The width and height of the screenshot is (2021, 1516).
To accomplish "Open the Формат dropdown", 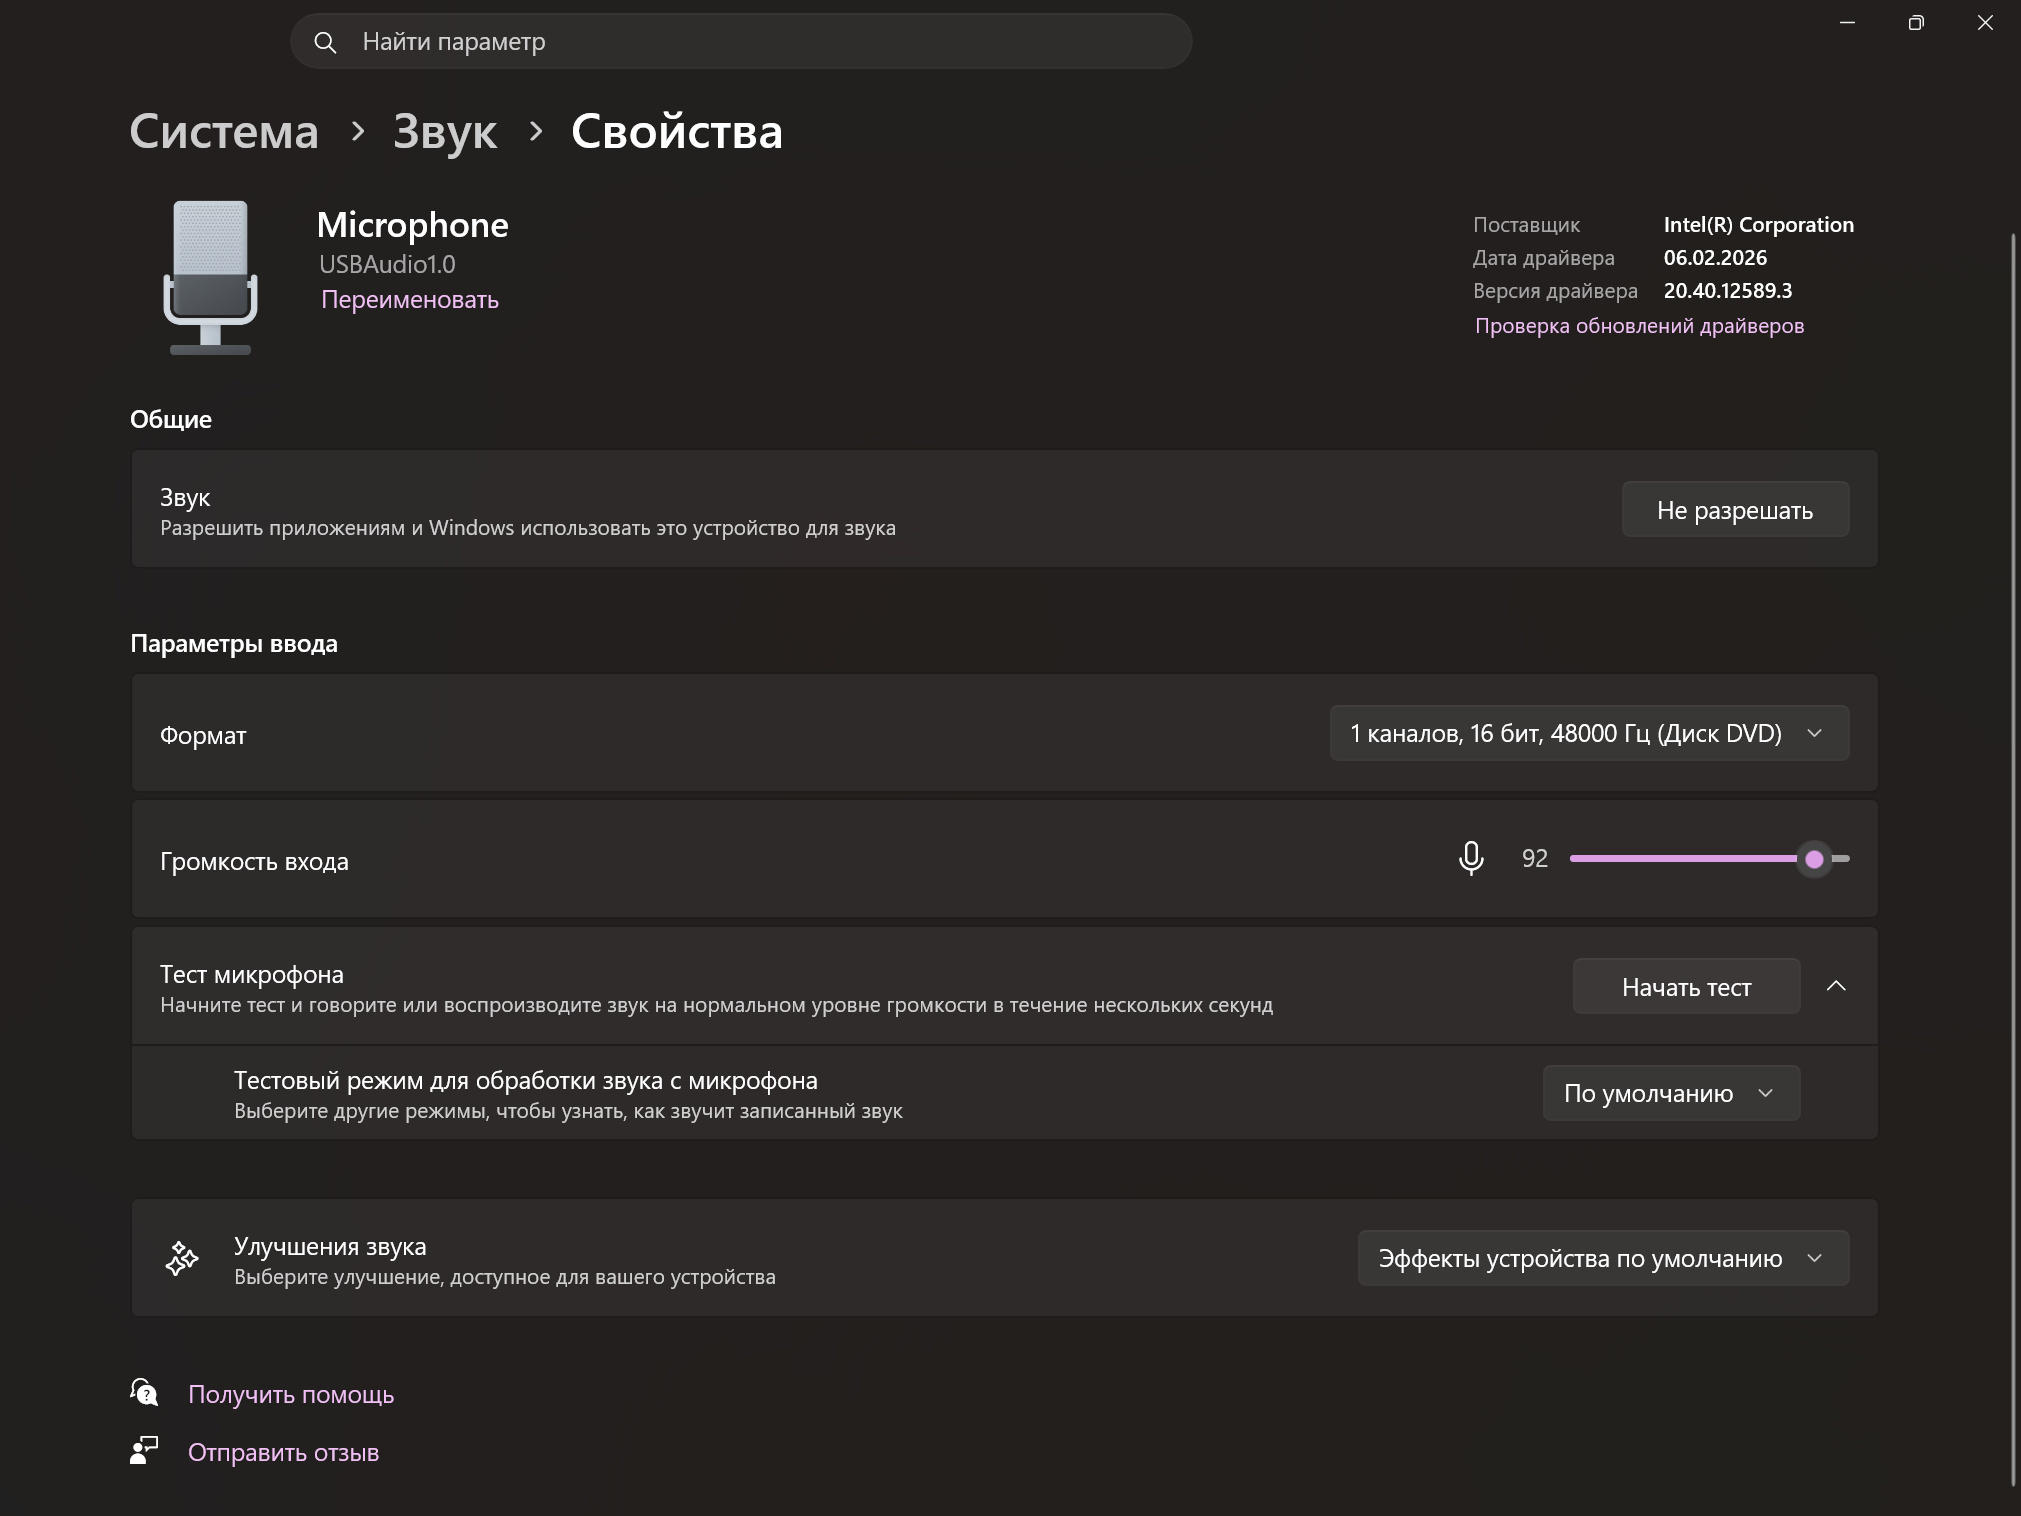I will [x=1589, y=733].
